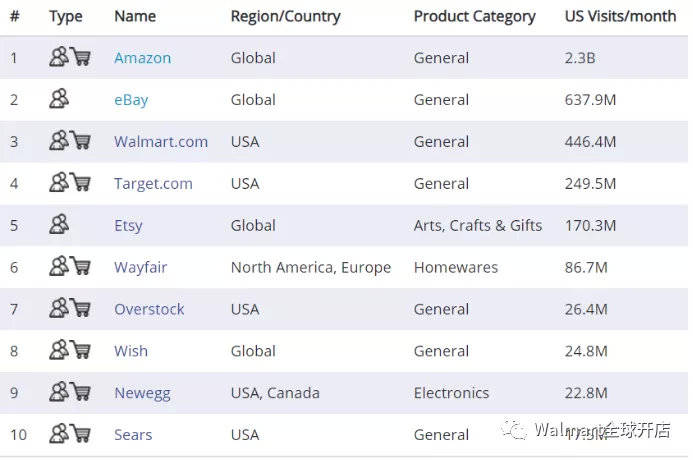Open the Amazon link
The image size is (693, 460).
click(x=142, y=58)
